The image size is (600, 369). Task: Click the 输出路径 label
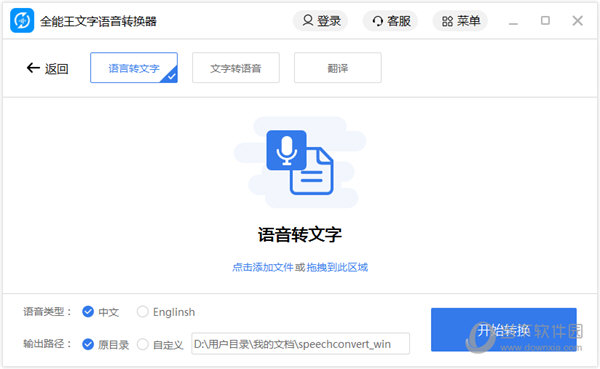47,344
